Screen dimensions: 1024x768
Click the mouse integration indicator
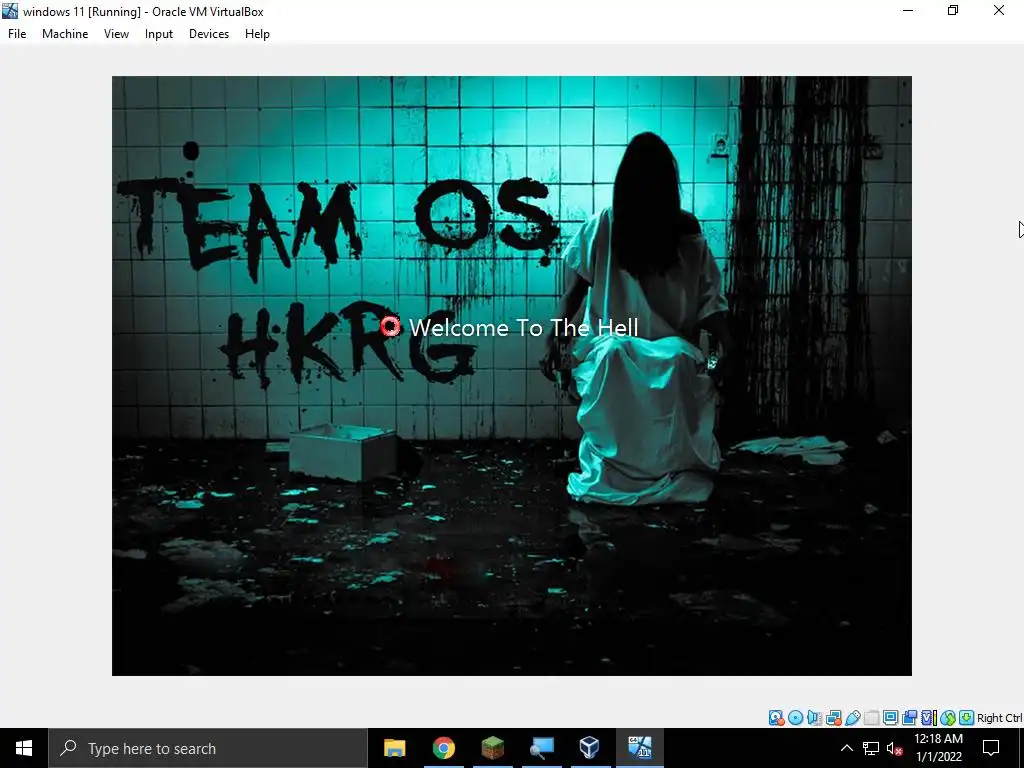pos(948,718)
